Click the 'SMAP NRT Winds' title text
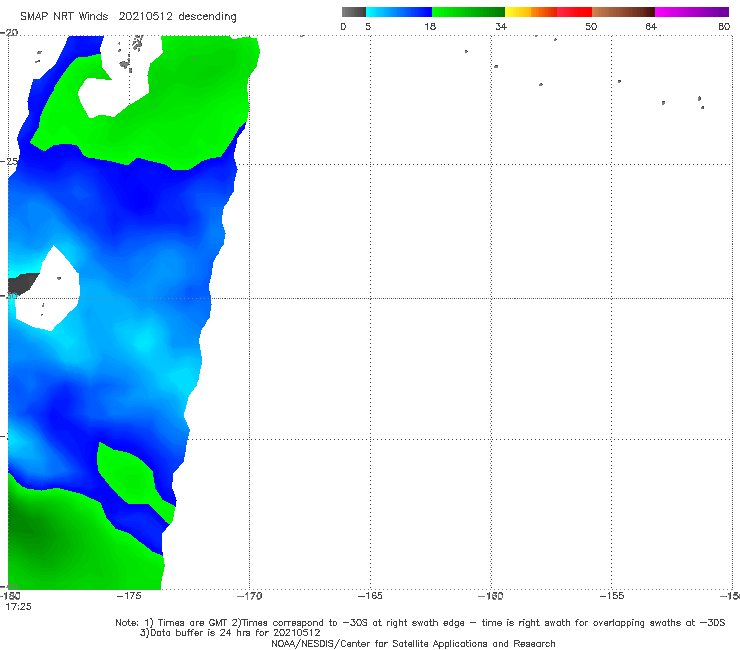 point(64,16)
